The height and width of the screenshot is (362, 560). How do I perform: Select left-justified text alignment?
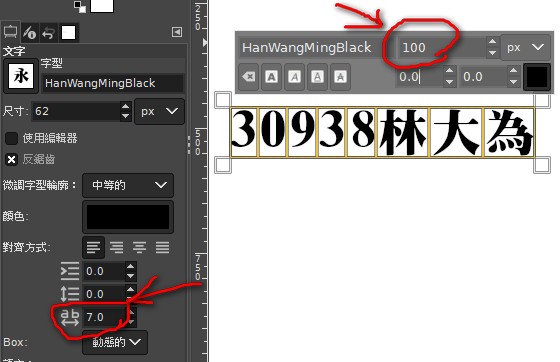click(94, 247)
